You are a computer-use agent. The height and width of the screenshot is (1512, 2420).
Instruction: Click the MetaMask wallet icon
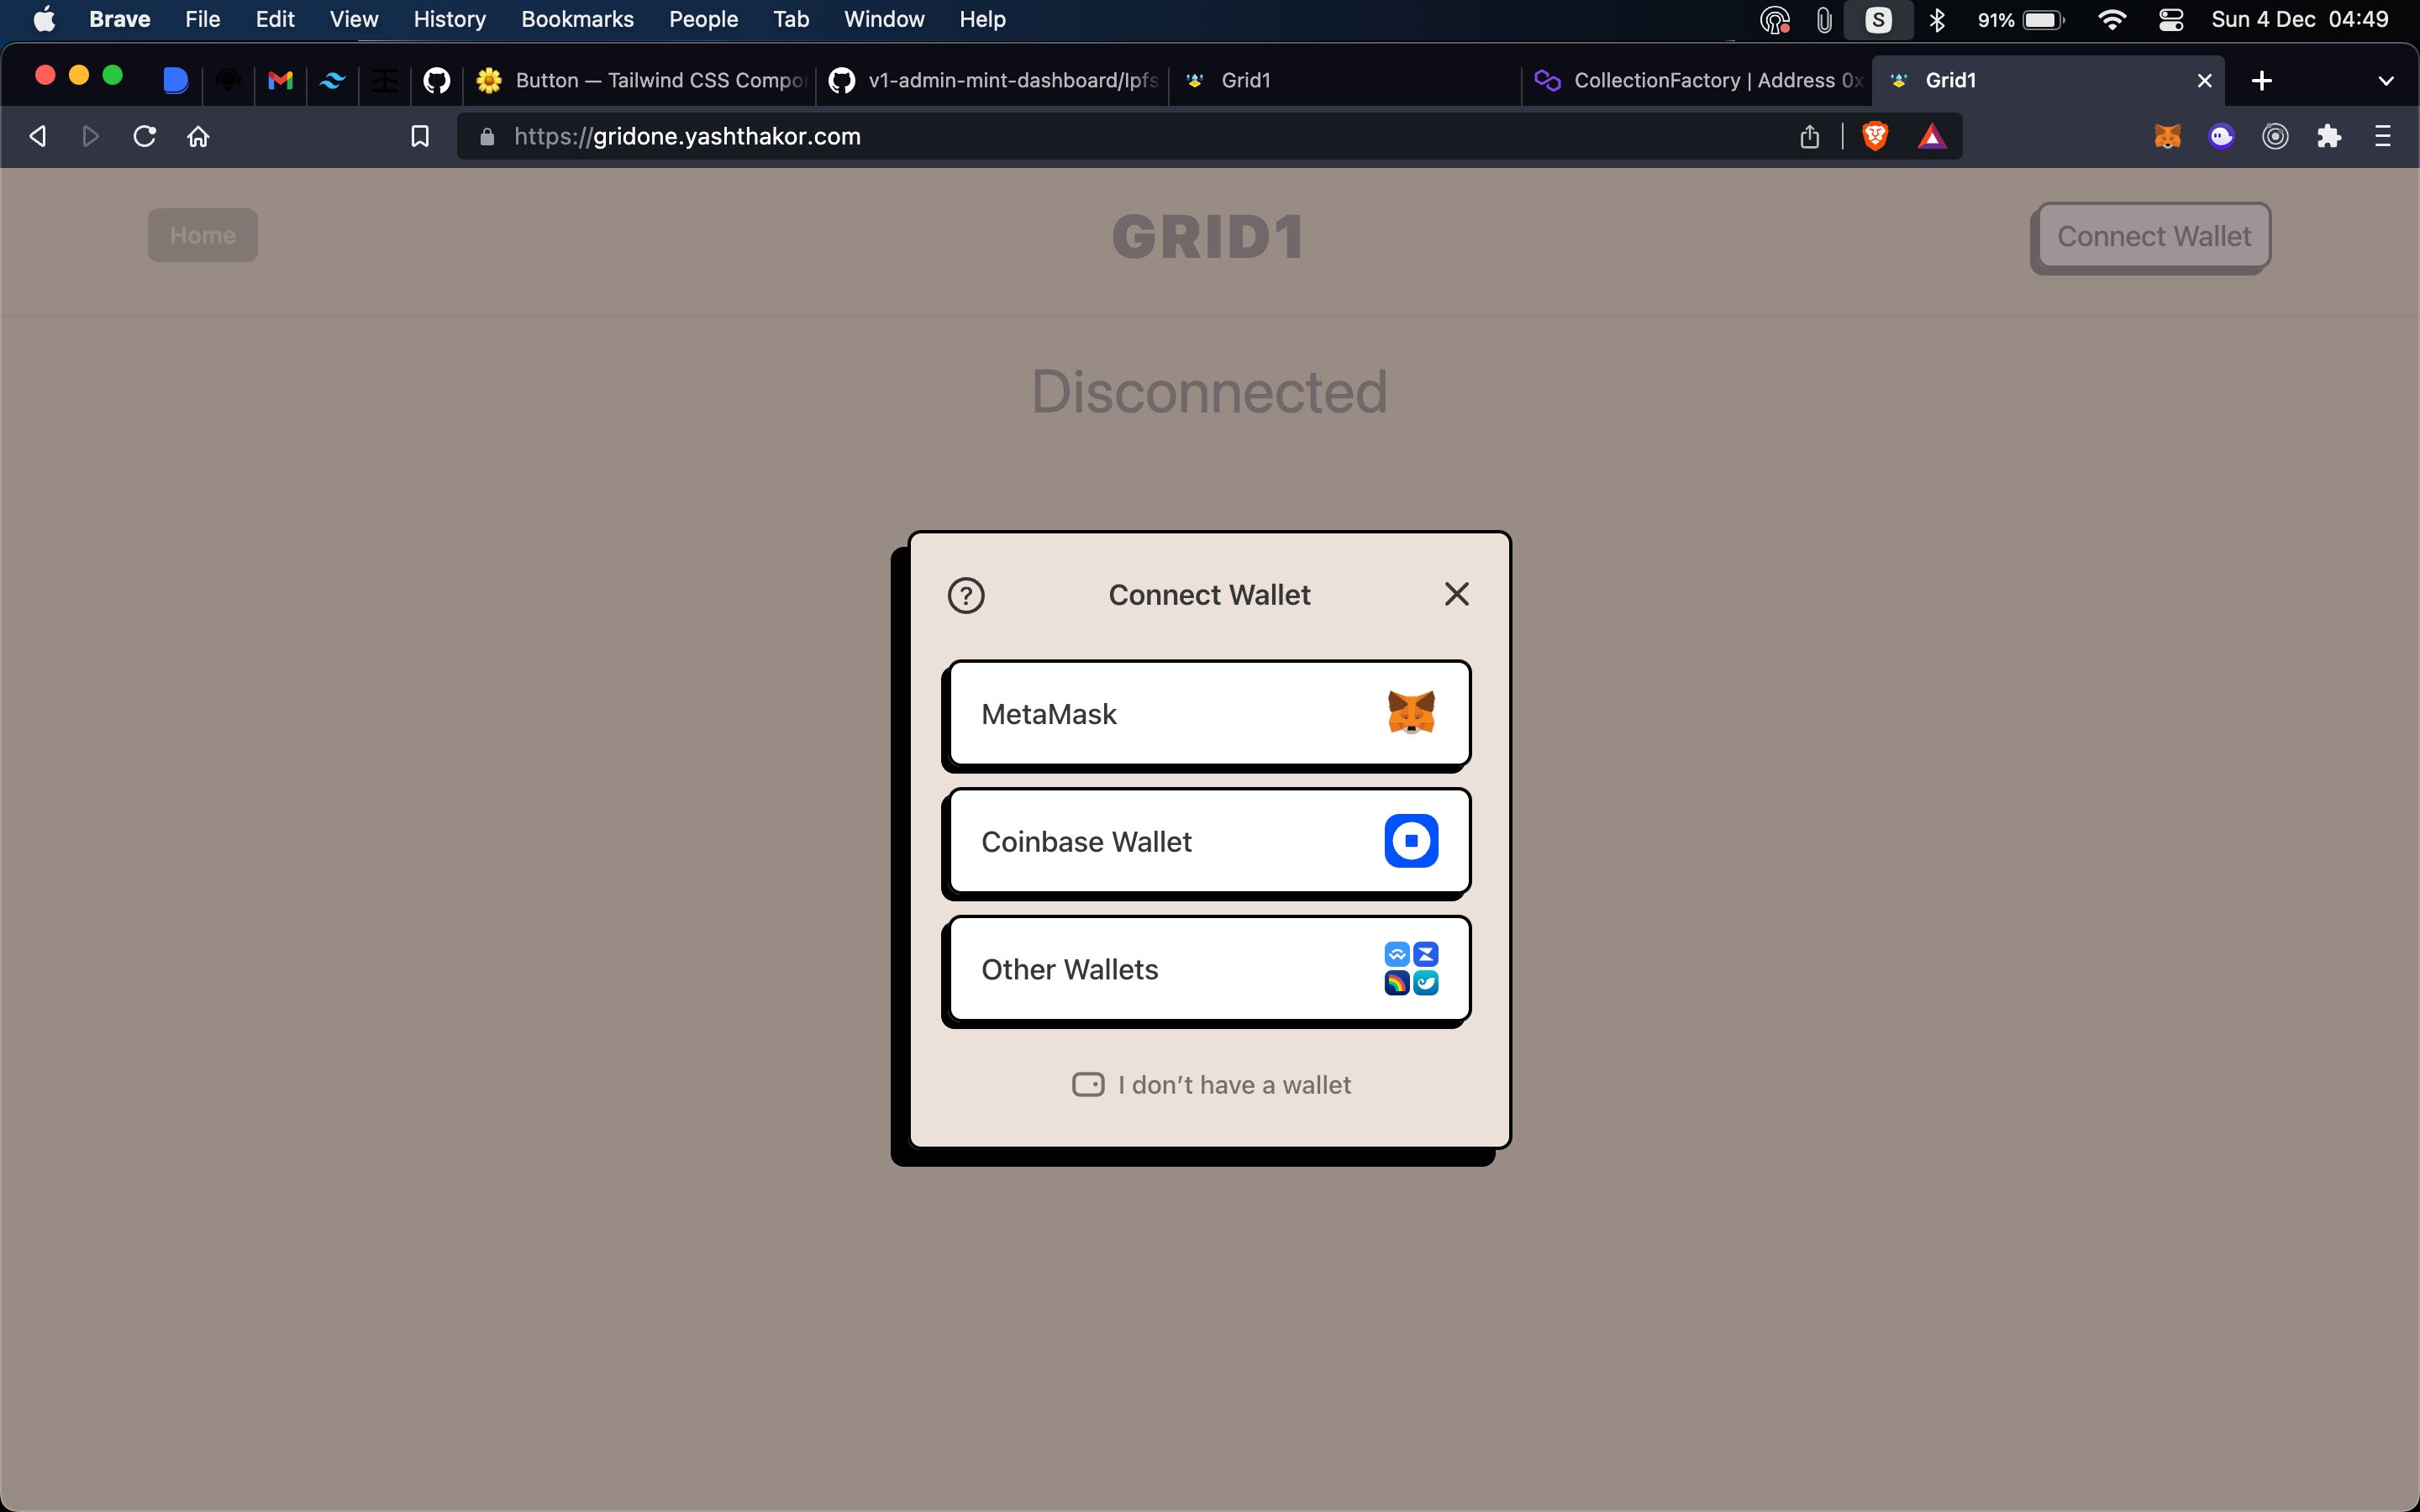[1411, 712]
